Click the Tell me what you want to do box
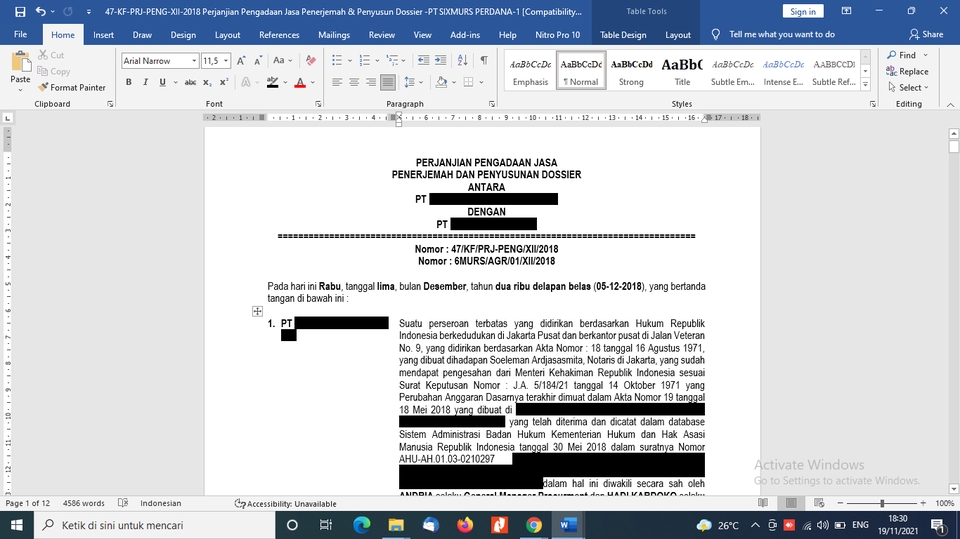 click(781, 34)
